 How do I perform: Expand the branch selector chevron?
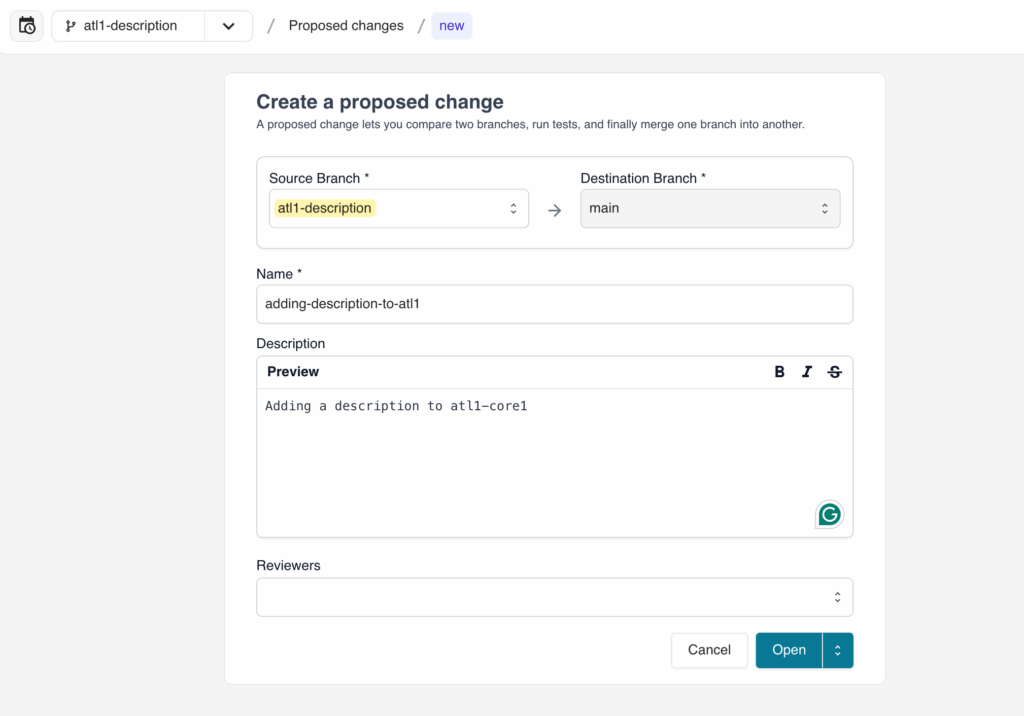click(x=228, y=26)
